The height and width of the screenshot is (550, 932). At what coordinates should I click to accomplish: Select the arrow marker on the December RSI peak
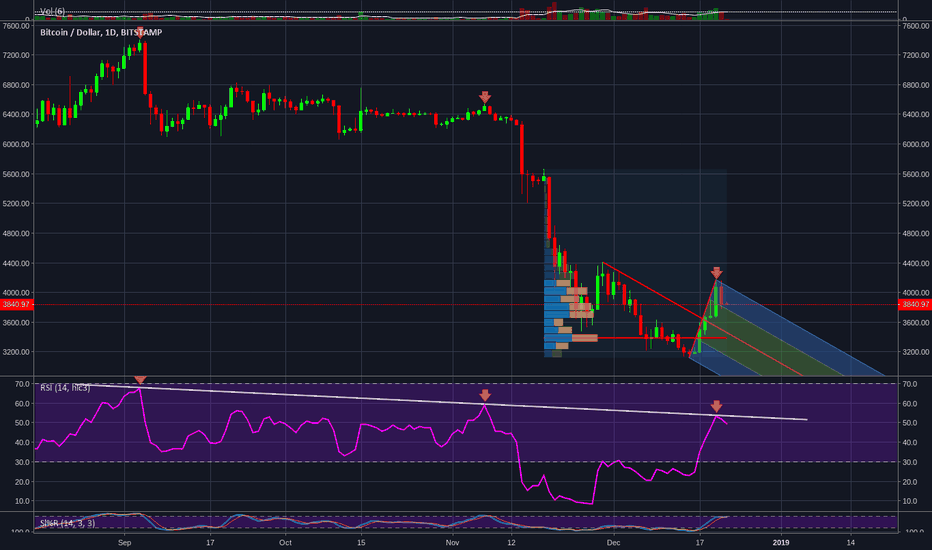(716, 406)
